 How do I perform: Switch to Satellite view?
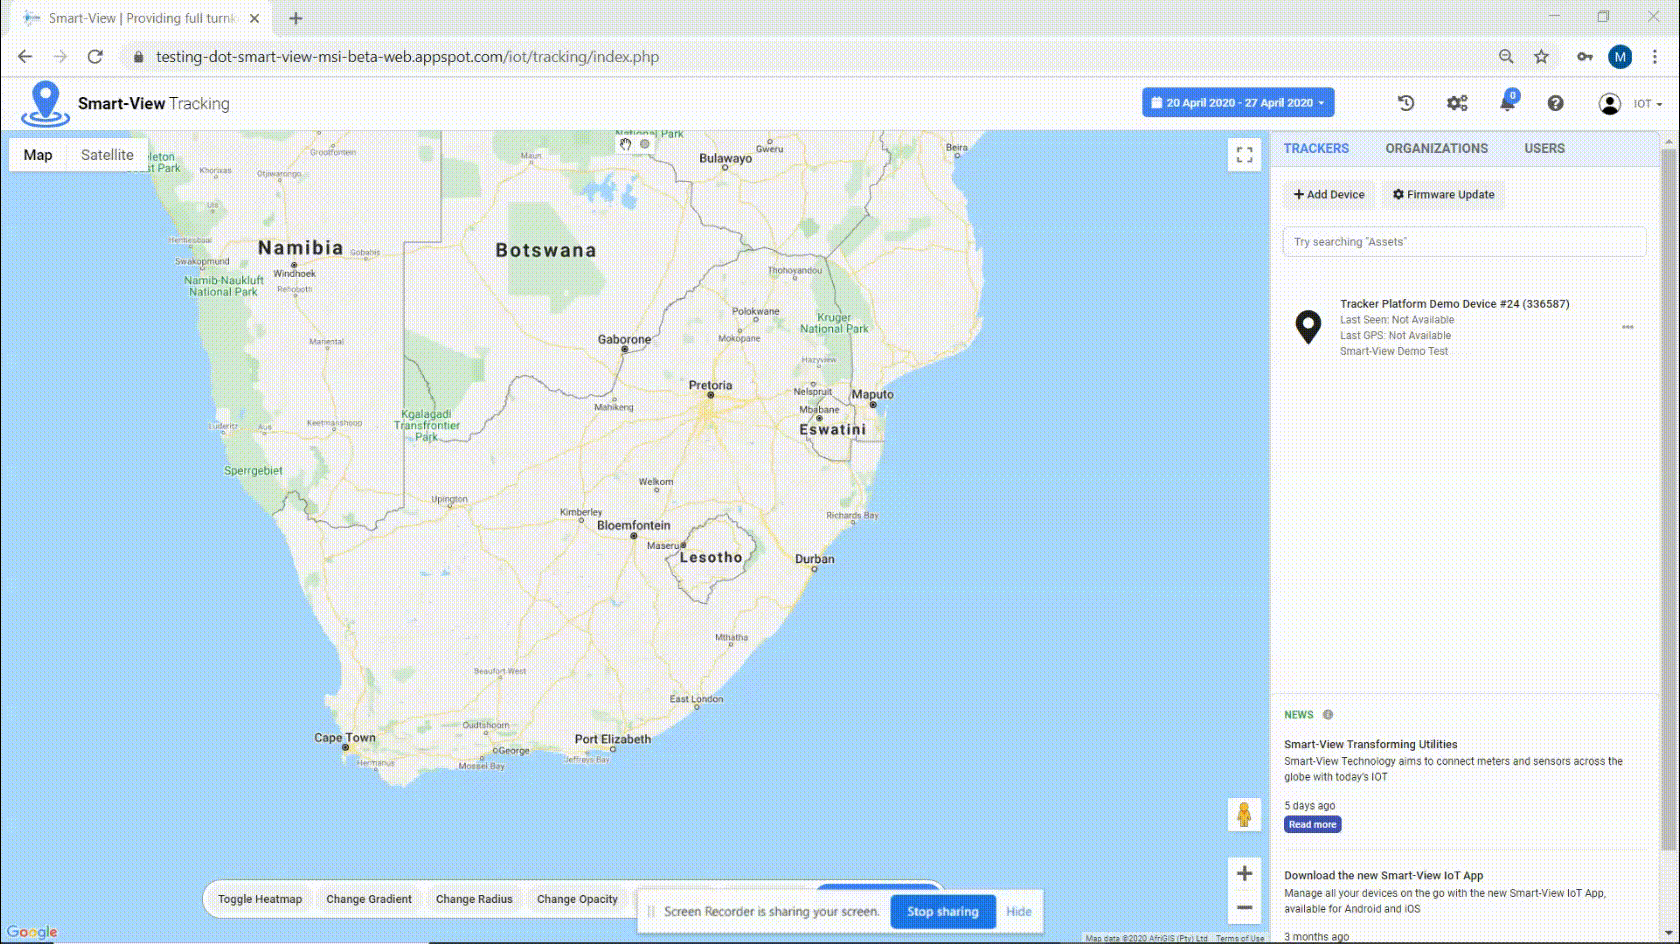point(107,155)
